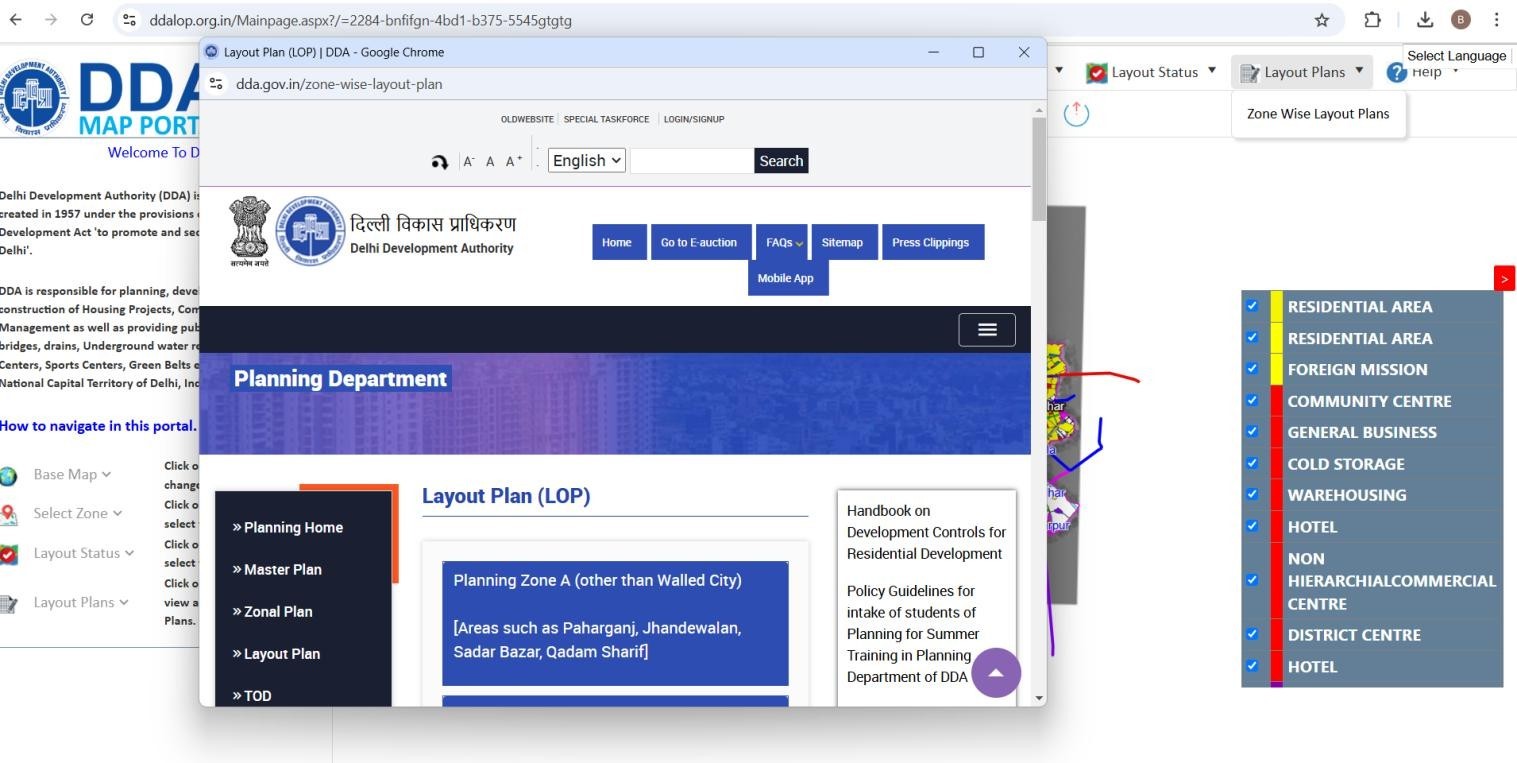
Task: Click the Layout Status icon in top toolbar
Action: 1097,72
